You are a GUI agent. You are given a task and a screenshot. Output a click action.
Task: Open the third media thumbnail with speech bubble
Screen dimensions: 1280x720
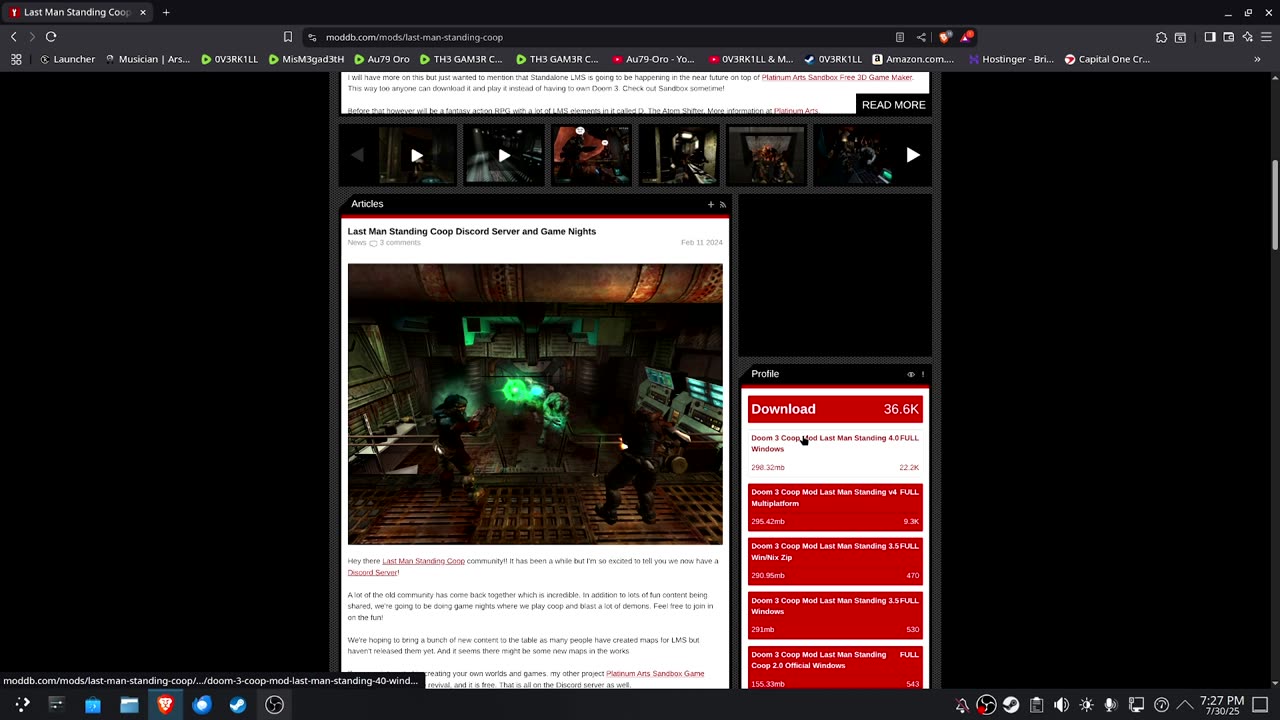point(591,155)
